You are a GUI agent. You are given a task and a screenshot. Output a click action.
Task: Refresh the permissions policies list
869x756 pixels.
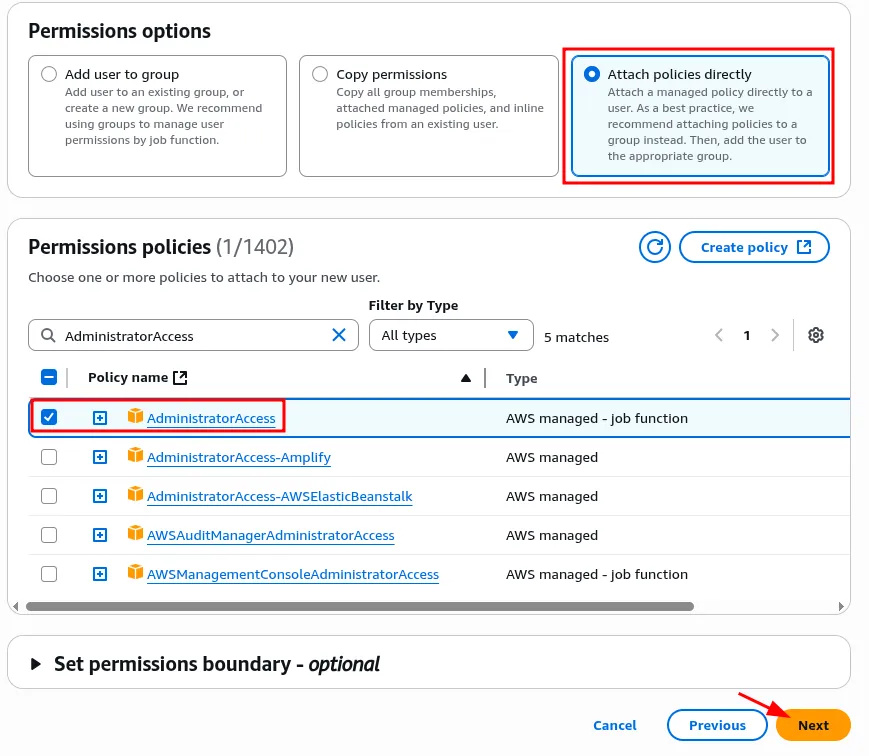click(x=656, y=247)
